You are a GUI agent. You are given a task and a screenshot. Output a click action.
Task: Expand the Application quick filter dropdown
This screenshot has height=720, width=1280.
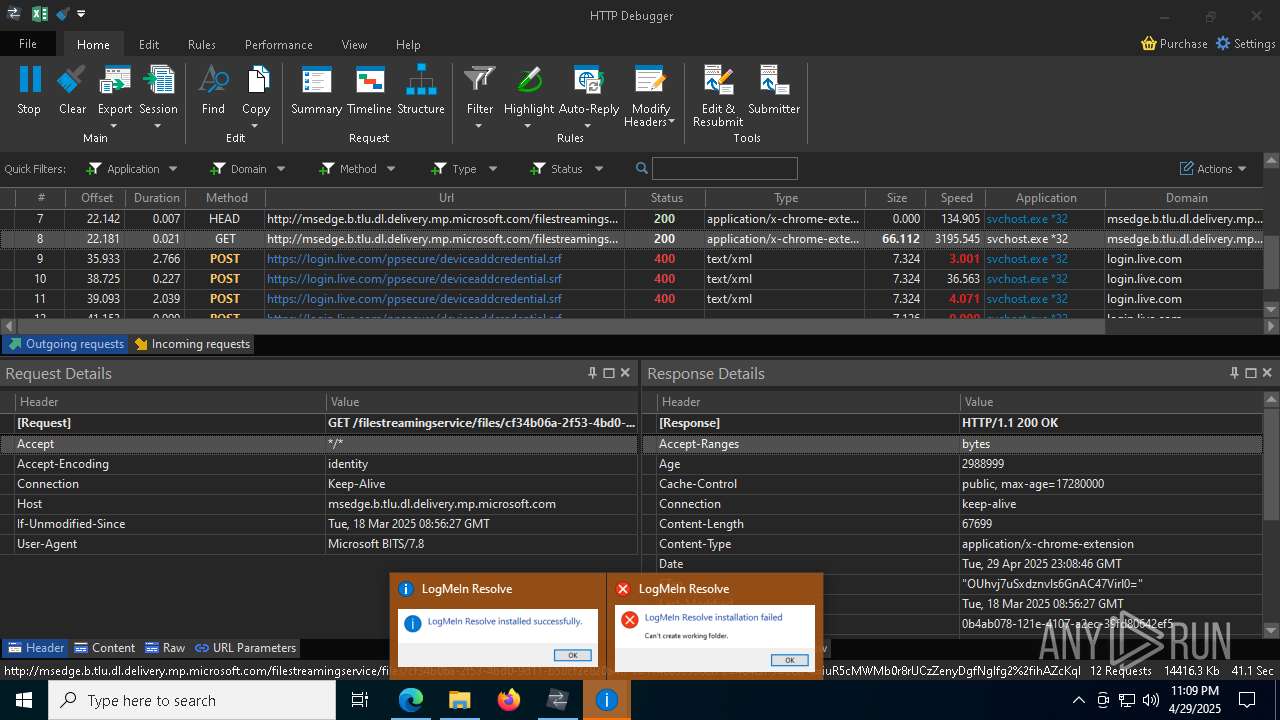173,169
